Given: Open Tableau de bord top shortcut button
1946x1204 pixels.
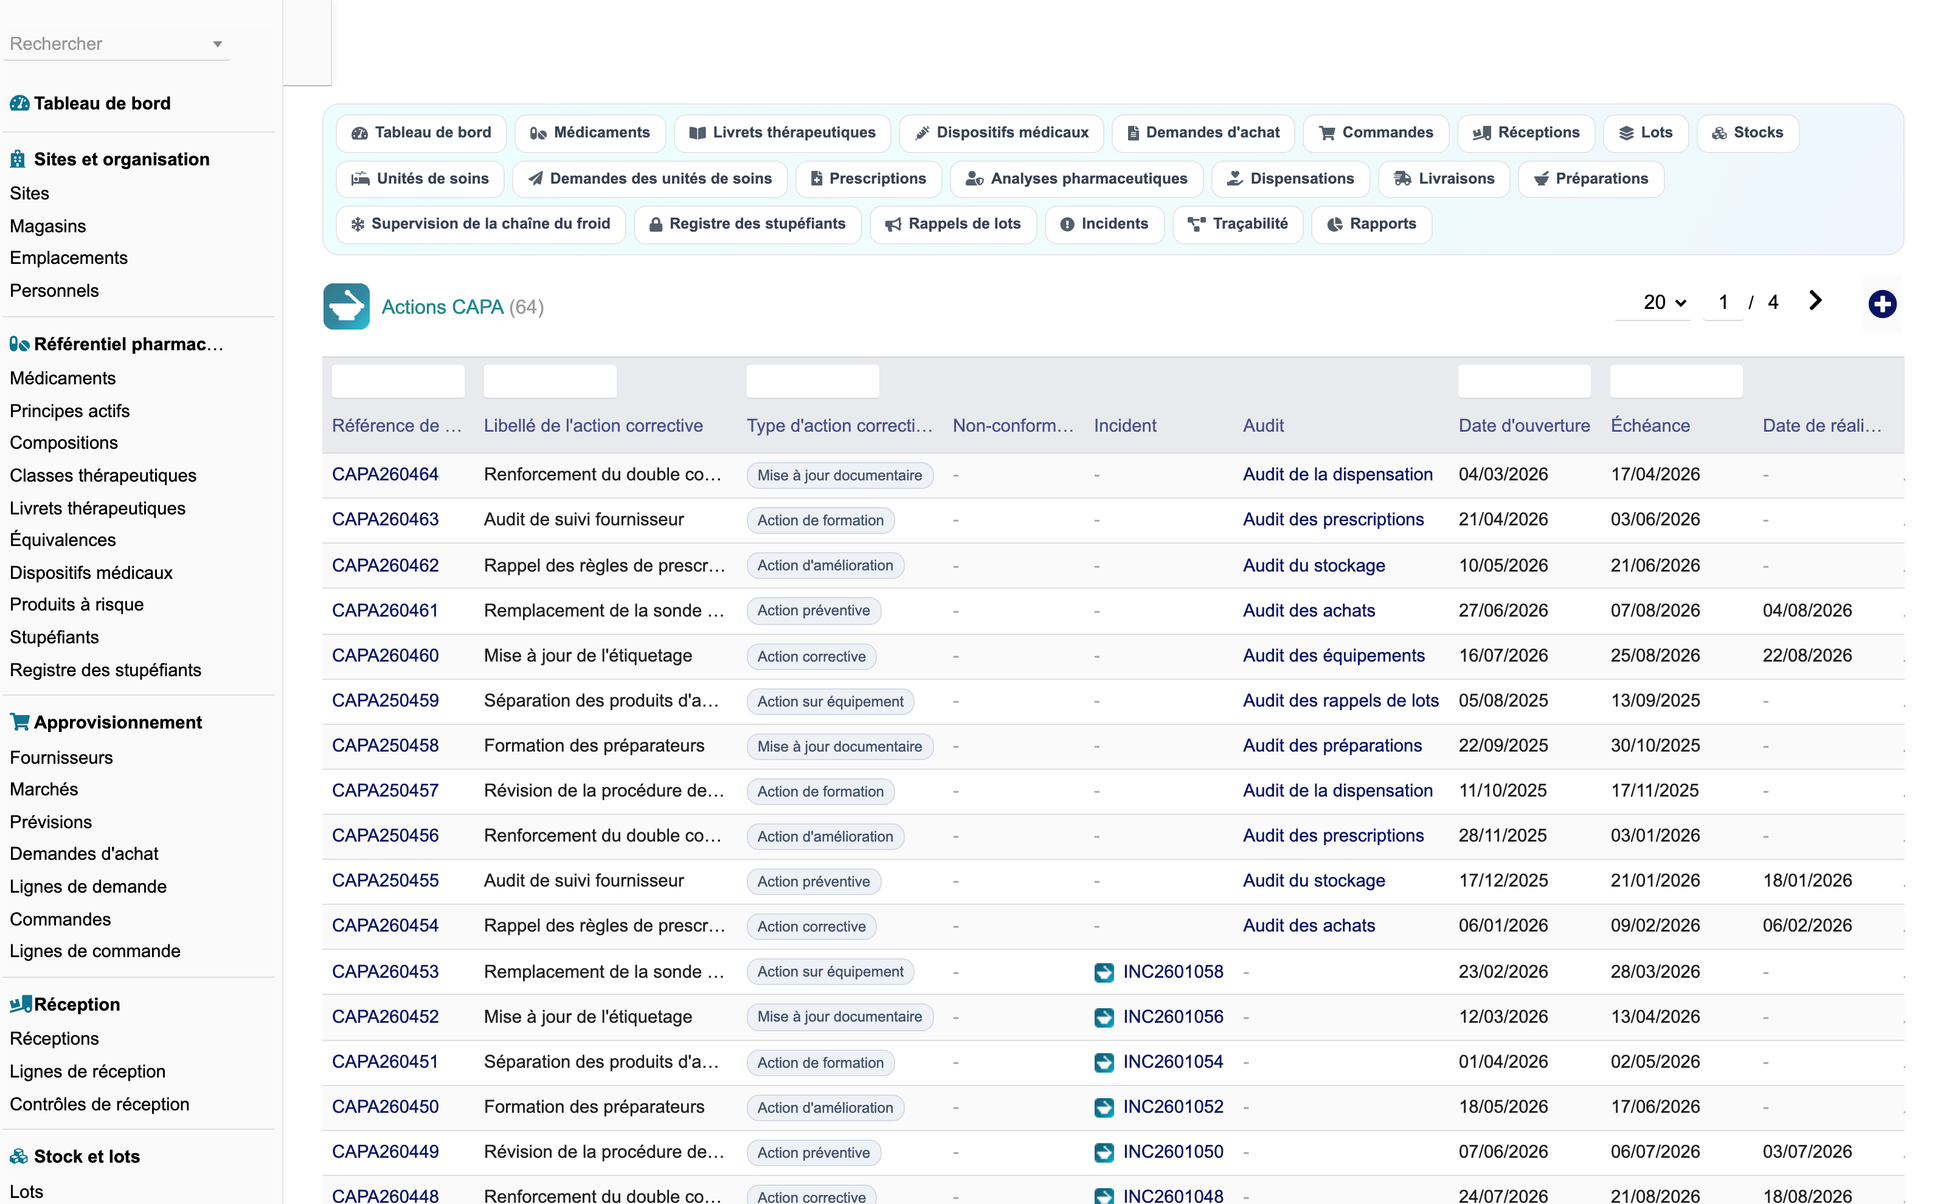Looking at the screenshot, I should tap(421, 133).
